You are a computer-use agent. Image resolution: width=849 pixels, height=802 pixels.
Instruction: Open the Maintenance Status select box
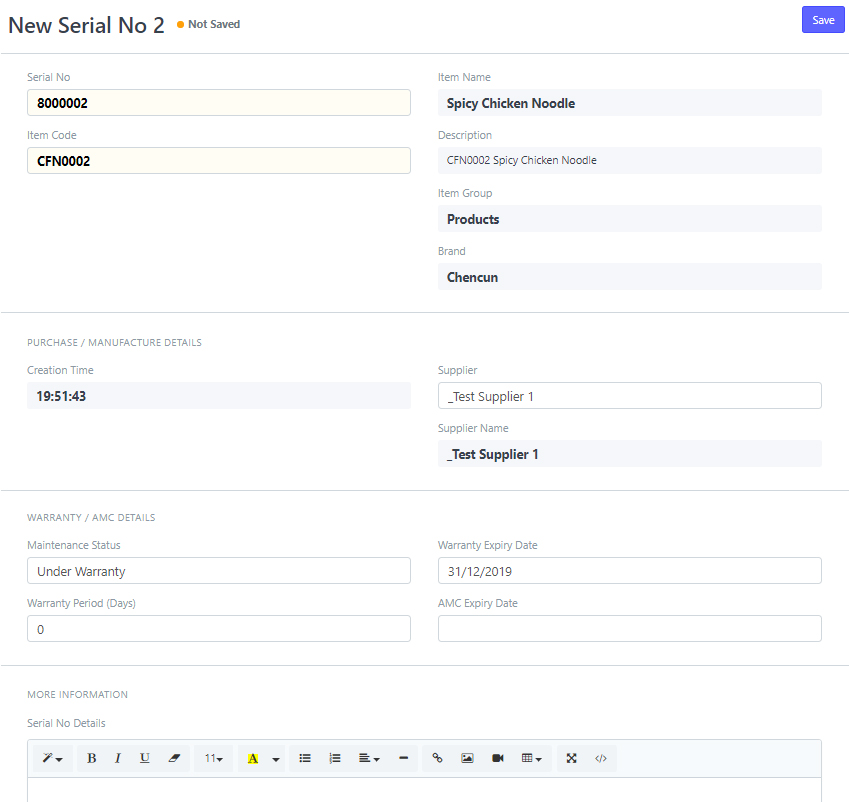(219, 571)
